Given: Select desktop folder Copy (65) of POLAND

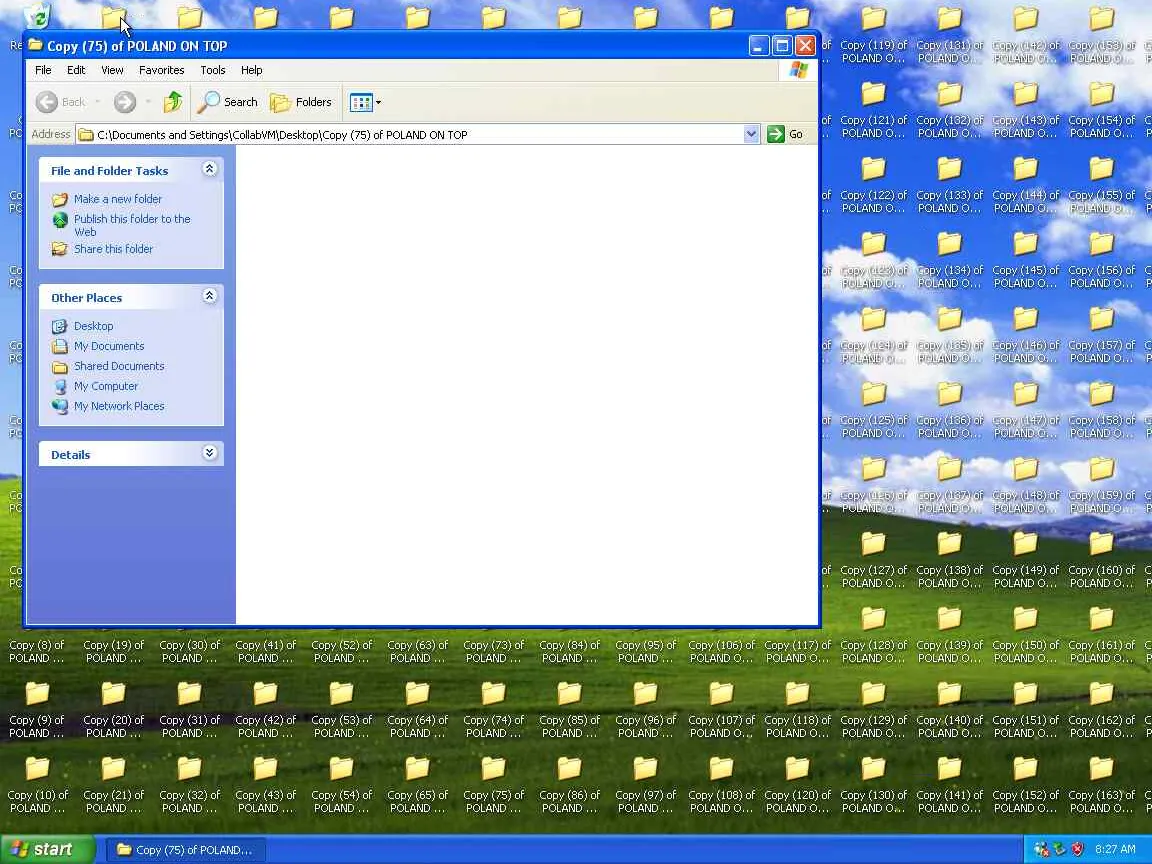Looking at the screenshot, I should click(x=417, y=785).
